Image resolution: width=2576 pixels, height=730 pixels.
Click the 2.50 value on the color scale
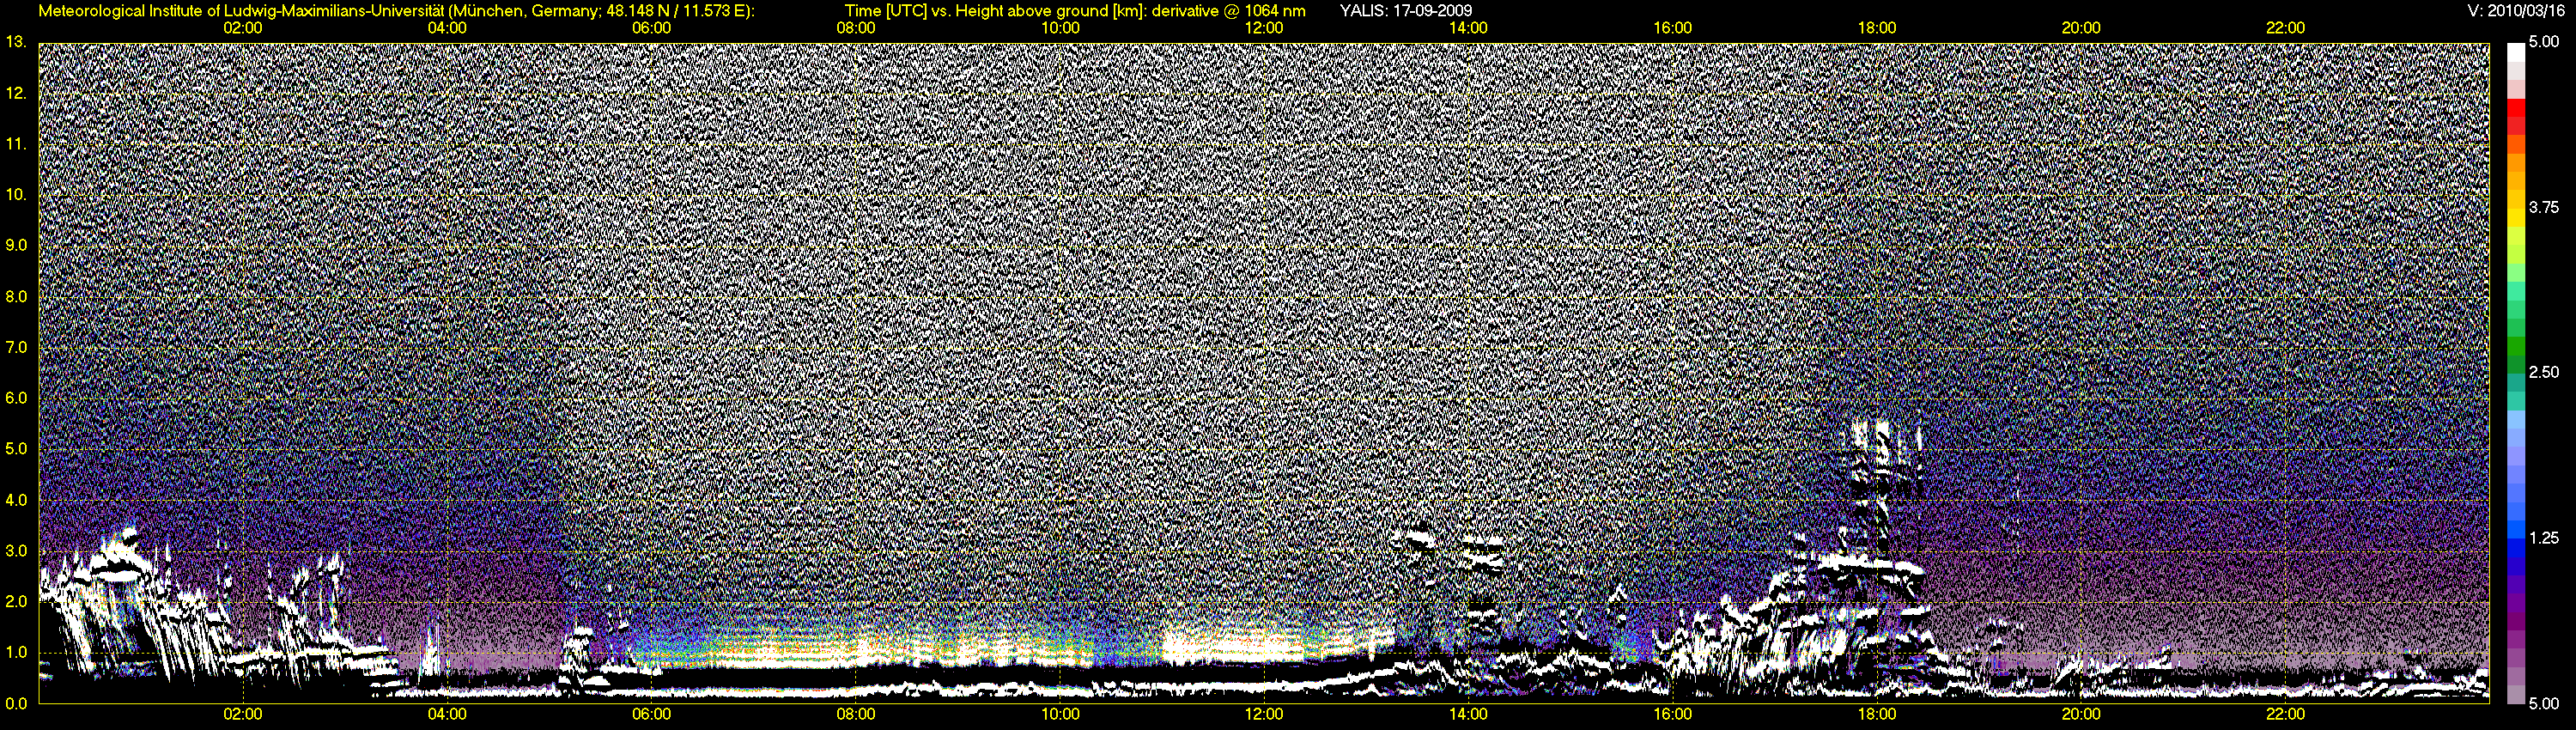2543,372
